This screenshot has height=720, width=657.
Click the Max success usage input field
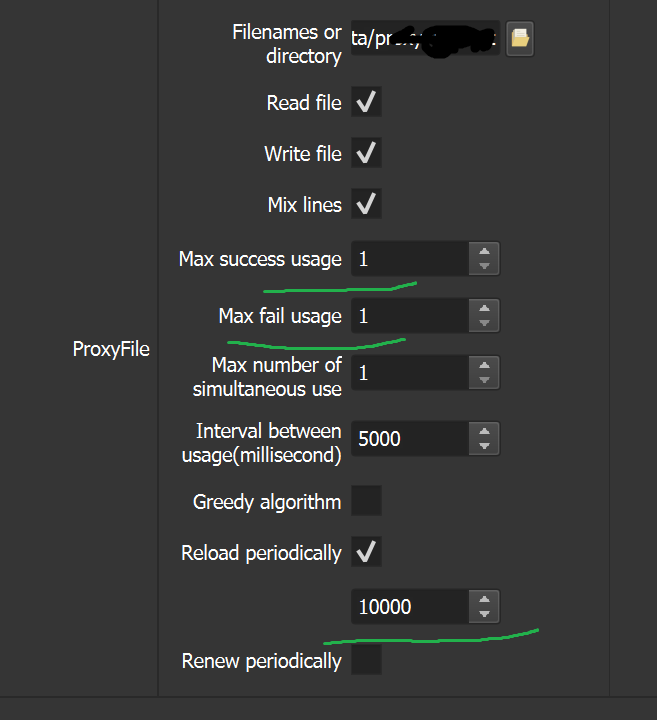(409, 259)
